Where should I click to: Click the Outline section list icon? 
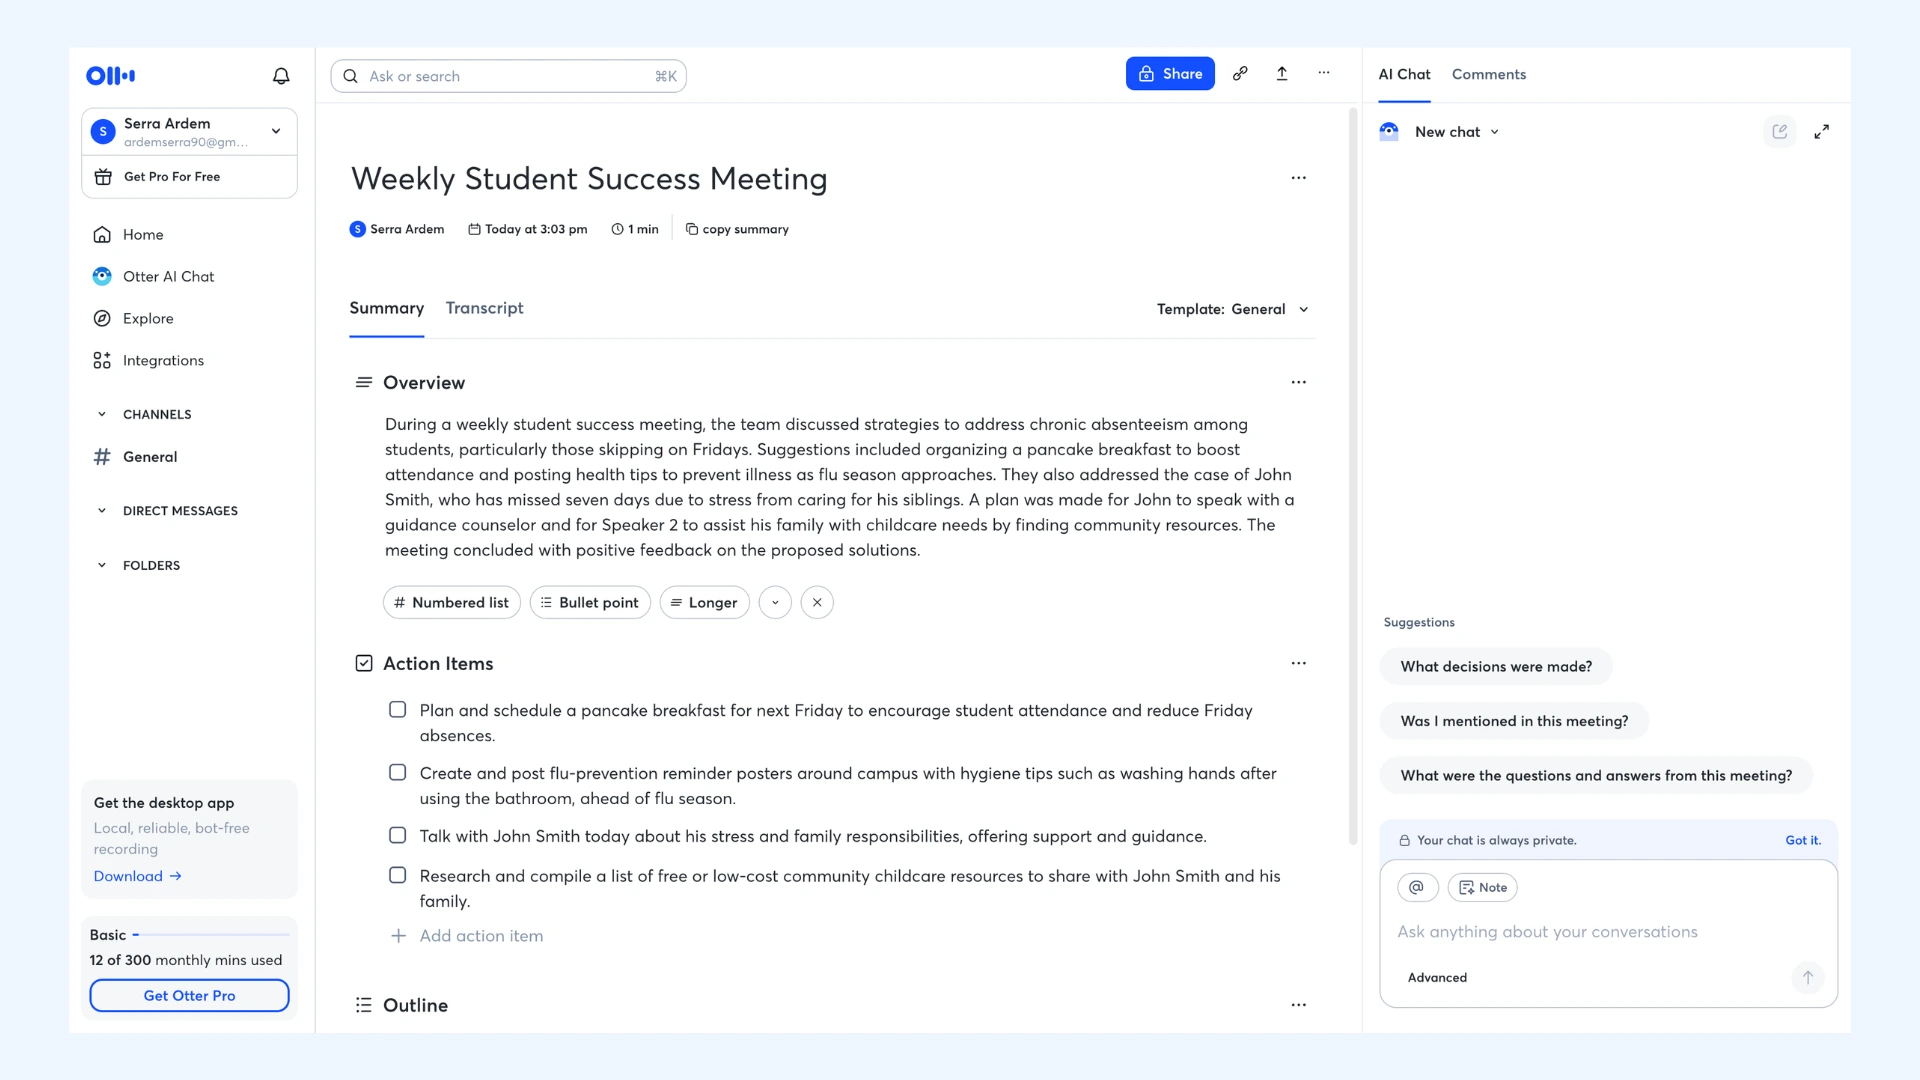tap(364, 1005)
